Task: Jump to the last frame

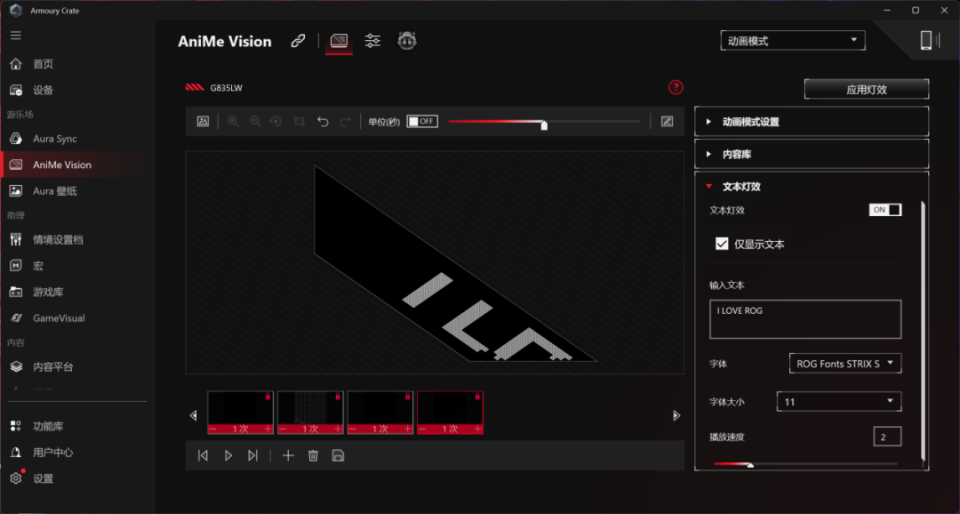Action: (252, 455)
